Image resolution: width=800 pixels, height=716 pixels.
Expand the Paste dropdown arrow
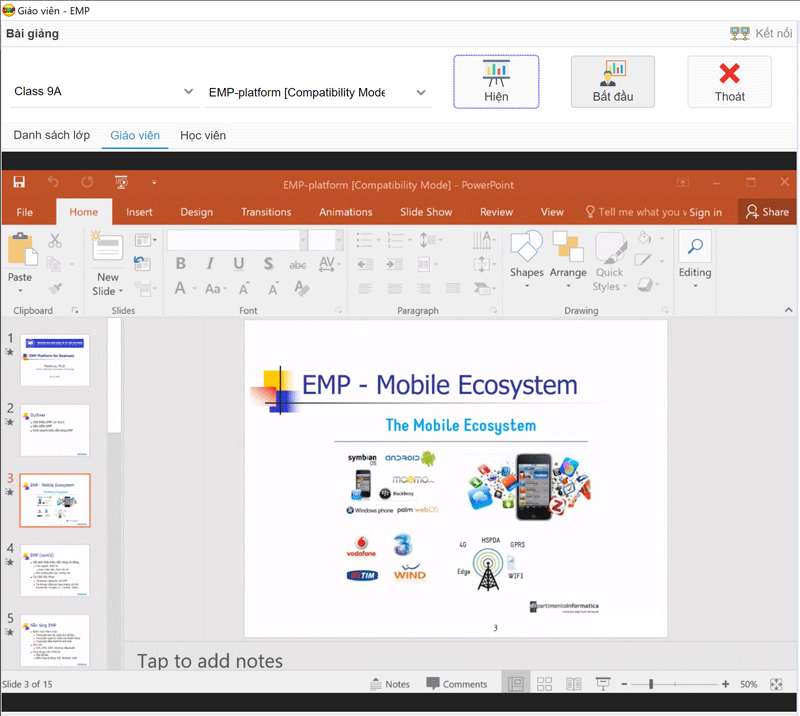[20, 291]
